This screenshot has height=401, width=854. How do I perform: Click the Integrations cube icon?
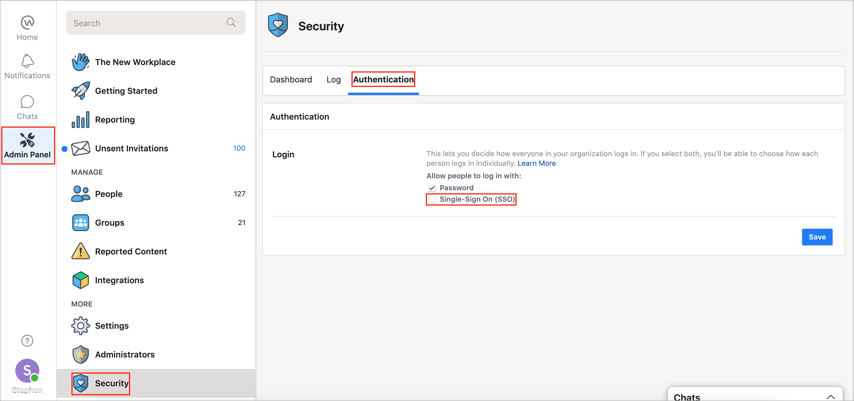coord(80,281)
